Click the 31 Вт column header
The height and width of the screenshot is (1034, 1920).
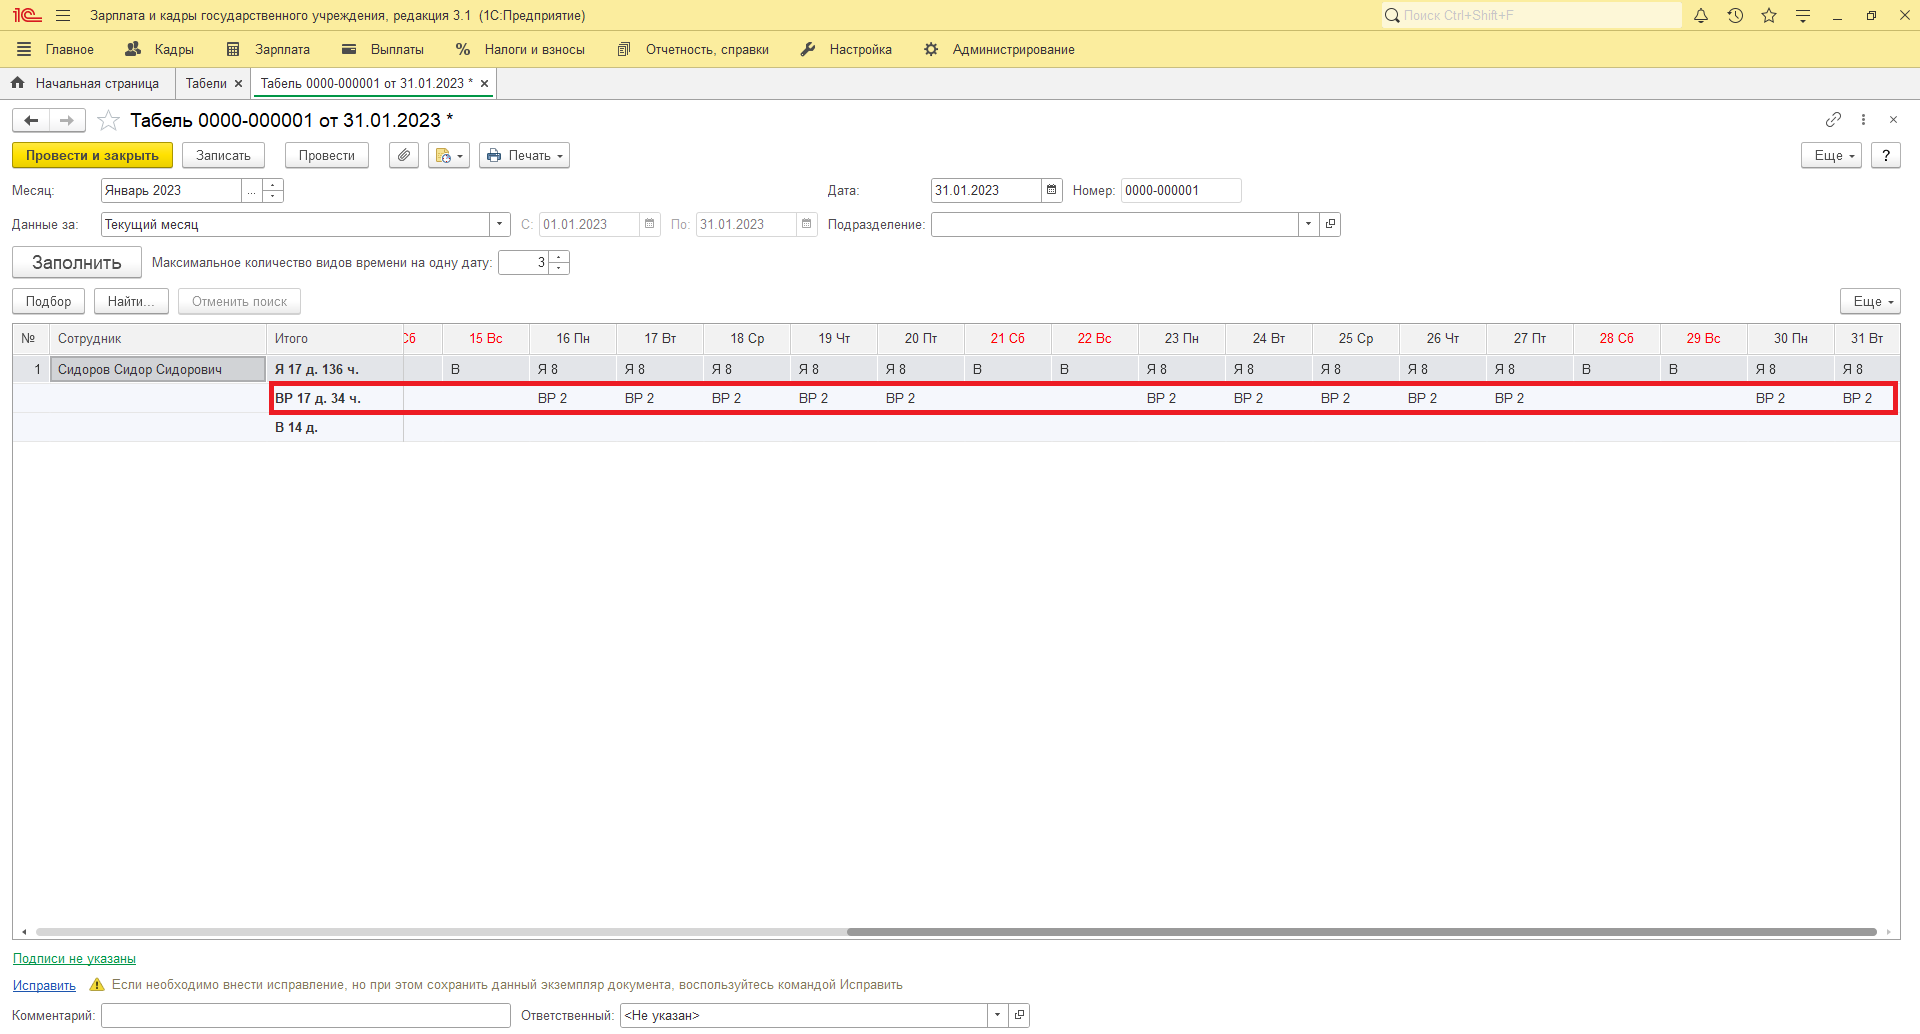(1866, 339)
